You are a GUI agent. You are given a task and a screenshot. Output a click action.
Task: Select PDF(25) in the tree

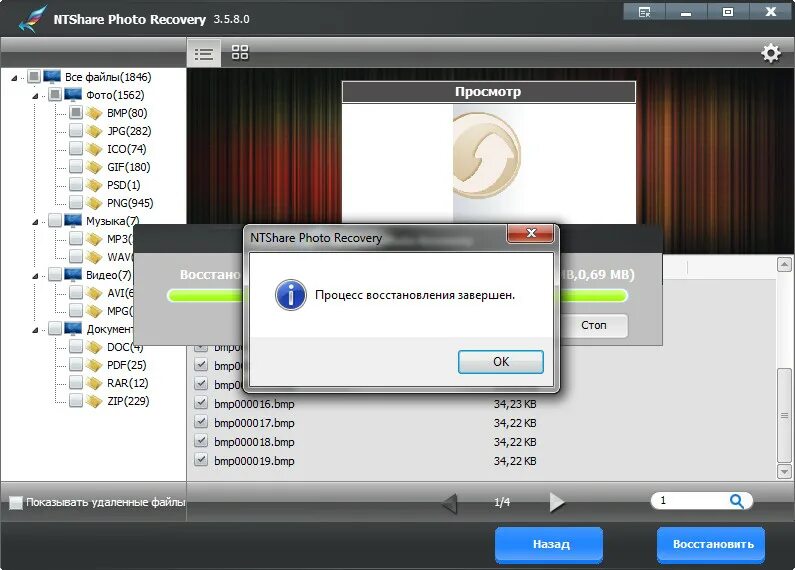pos(127,365)
